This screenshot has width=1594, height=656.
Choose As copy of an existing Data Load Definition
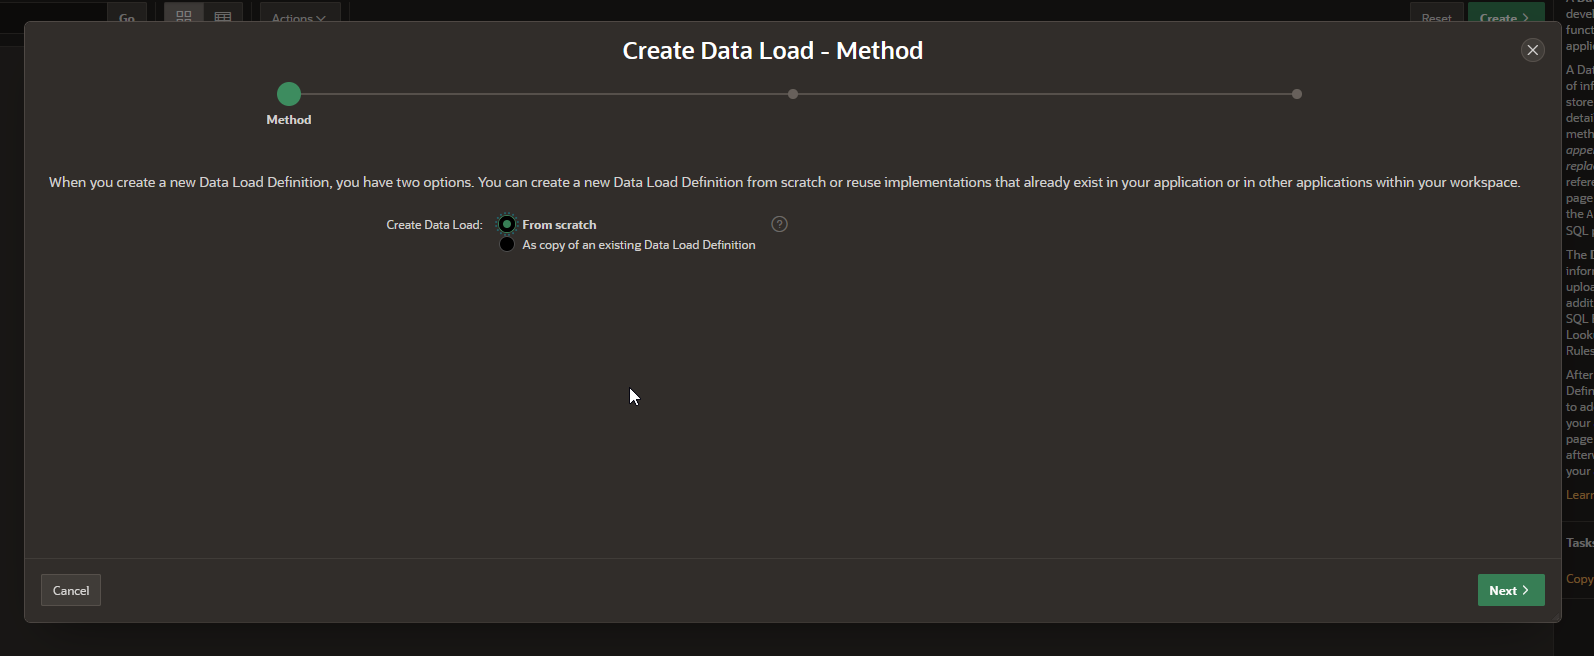pyautogui.click(x=507, y=244)
